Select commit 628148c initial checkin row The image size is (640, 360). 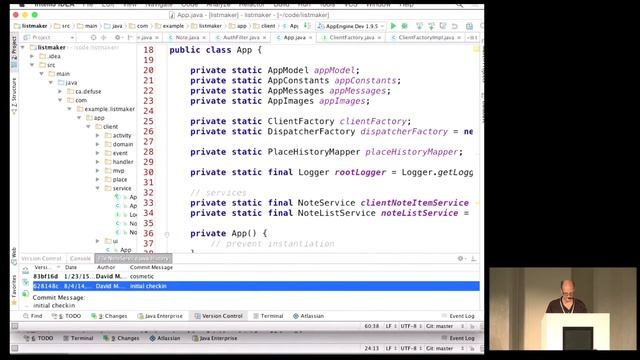click(256, 286)
